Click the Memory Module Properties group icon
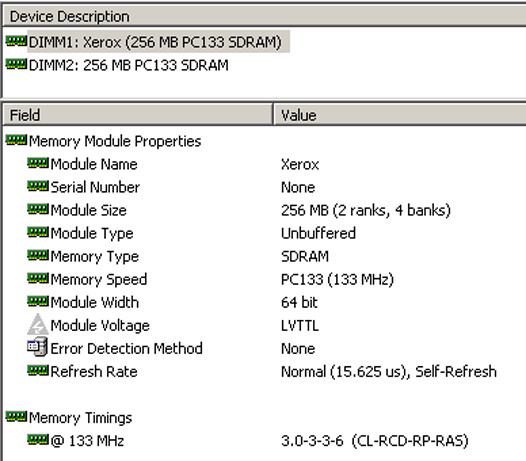526x461 pixels. point(16,140)
